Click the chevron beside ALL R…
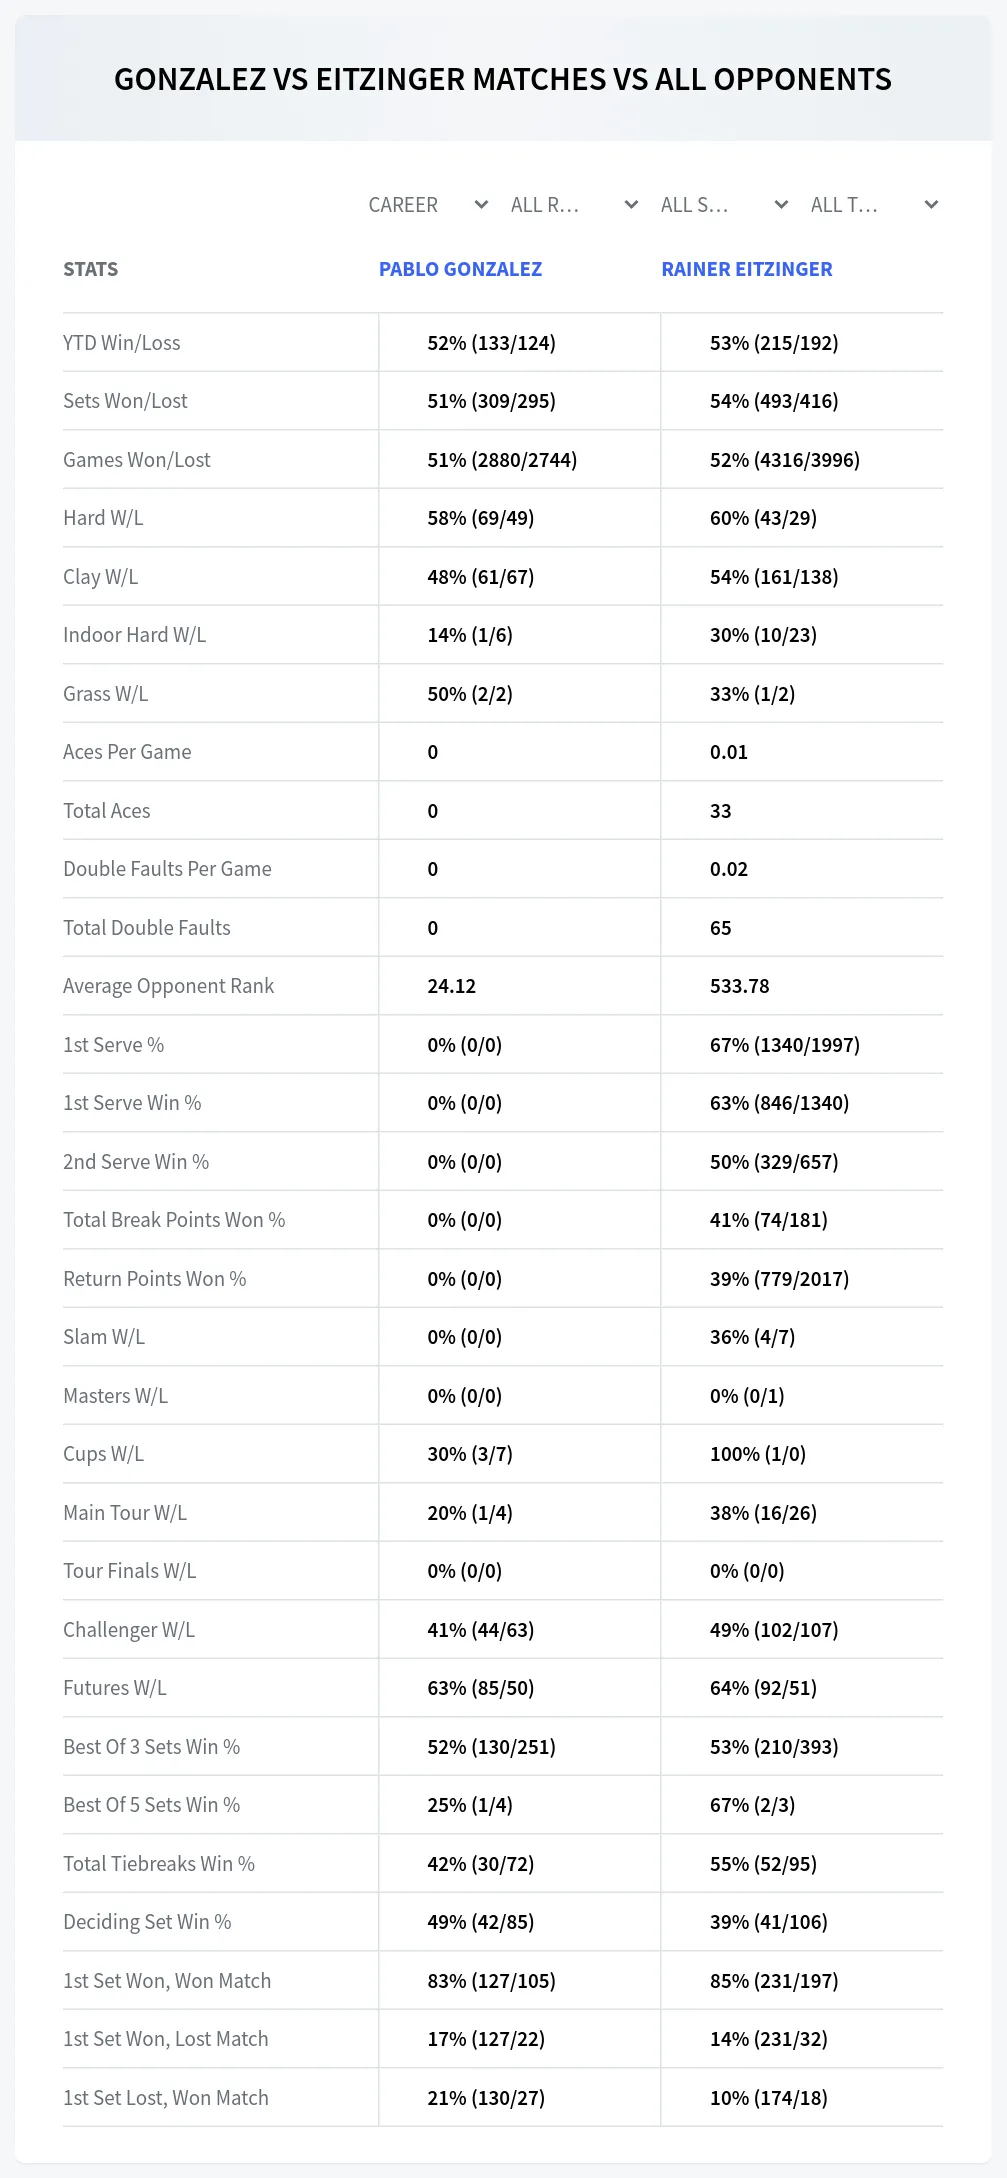This screenshot has height=2178, width=1007. click(631, 205)
